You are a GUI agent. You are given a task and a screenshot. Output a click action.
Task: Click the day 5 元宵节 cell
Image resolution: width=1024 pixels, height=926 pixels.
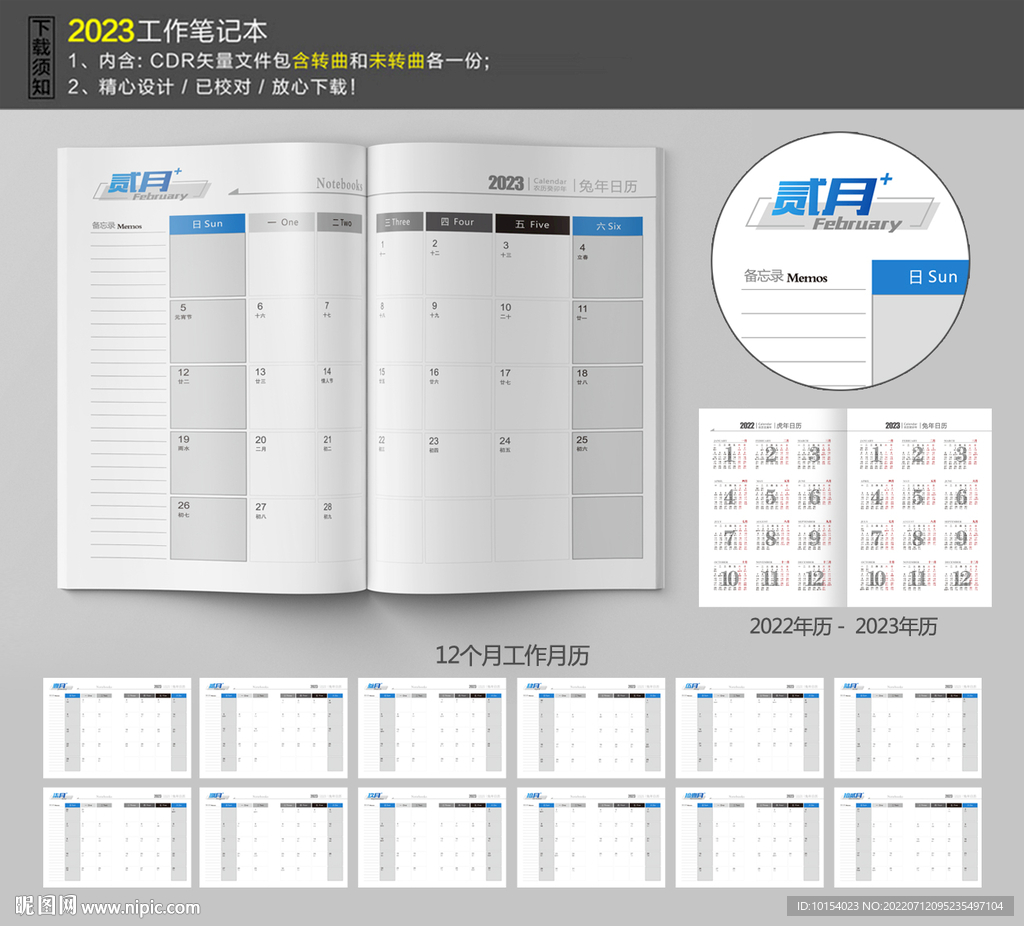[208, 331]
